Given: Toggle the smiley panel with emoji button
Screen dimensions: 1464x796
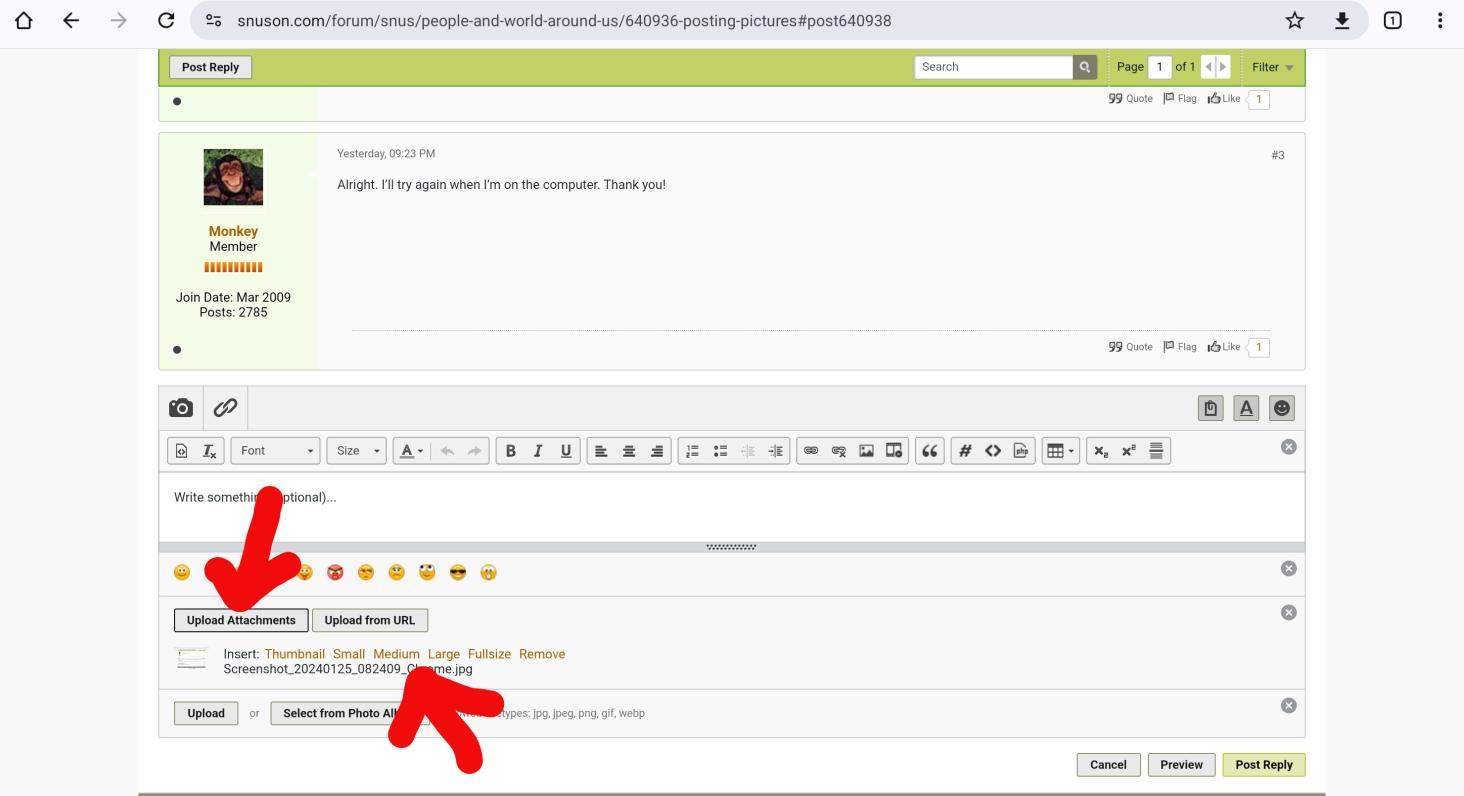Looking at the screenshot, I should pyautogui.click(x=1281, y=408).
